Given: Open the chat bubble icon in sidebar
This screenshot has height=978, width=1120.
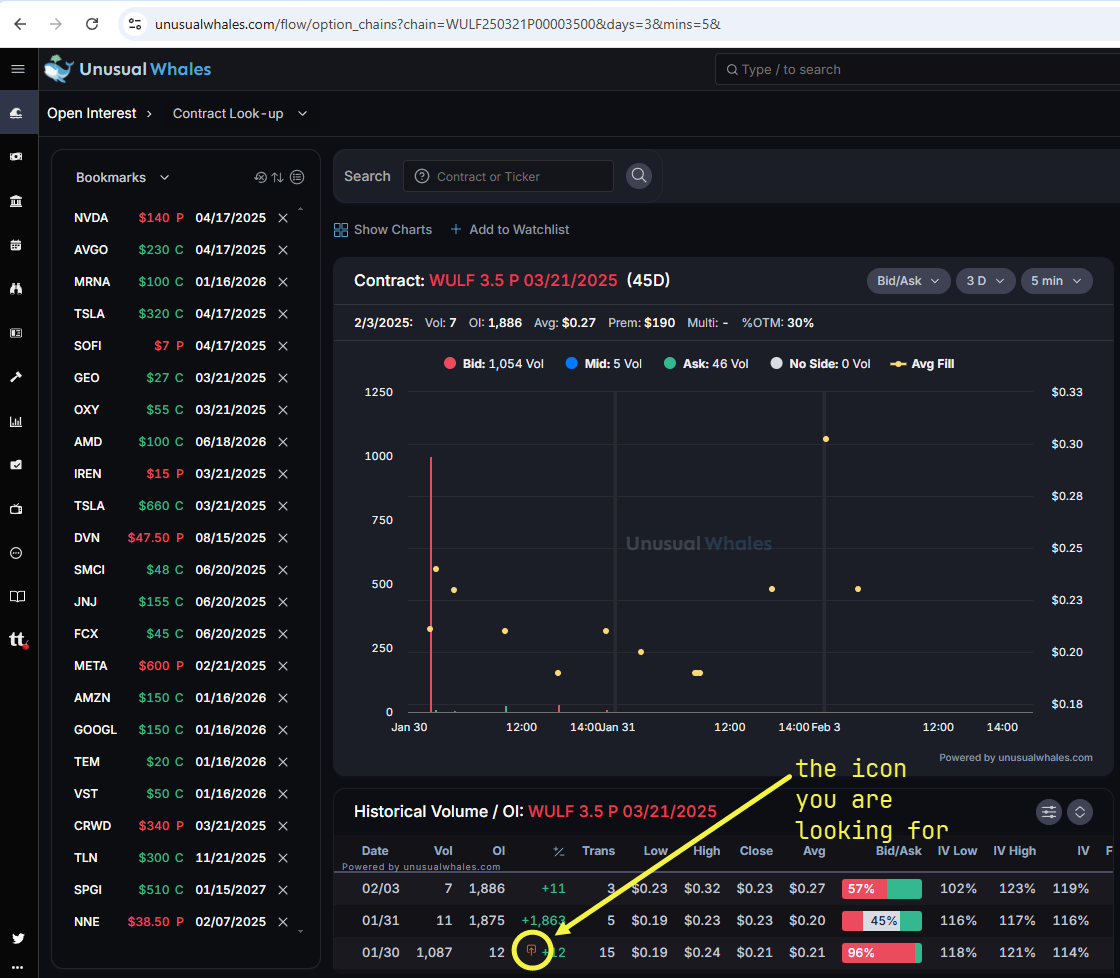Looking at the screenshot, I should point(16,553).
